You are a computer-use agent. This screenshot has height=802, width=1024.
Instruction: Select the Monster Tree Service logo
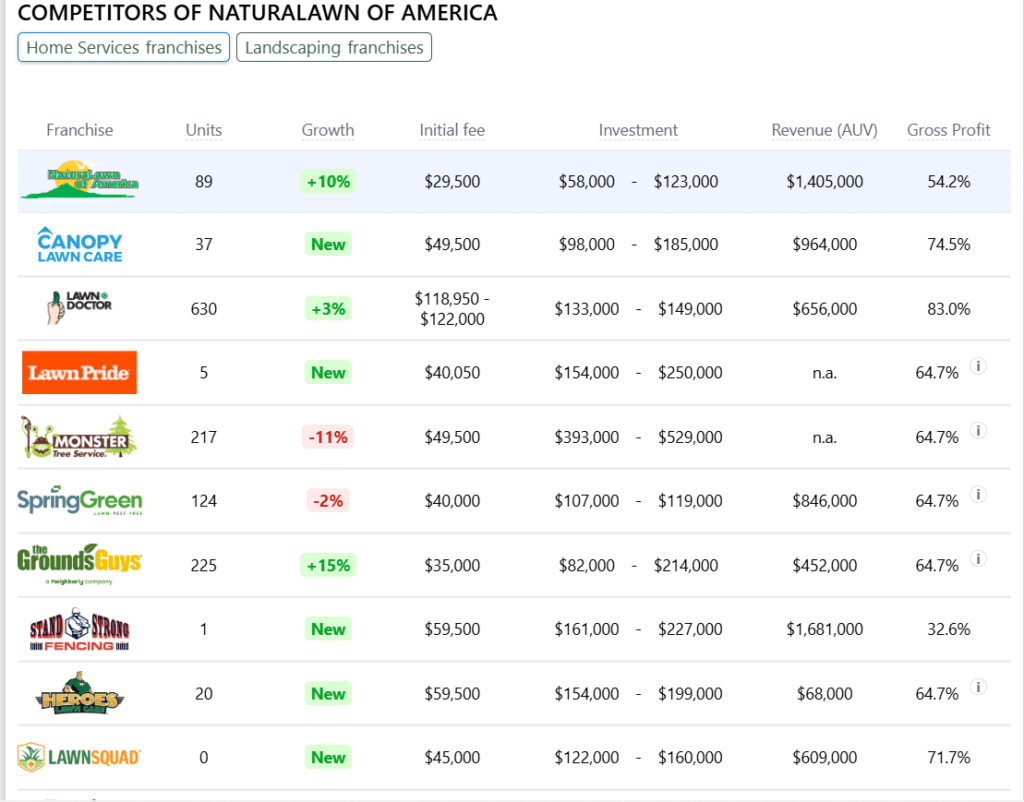[79, 436]
